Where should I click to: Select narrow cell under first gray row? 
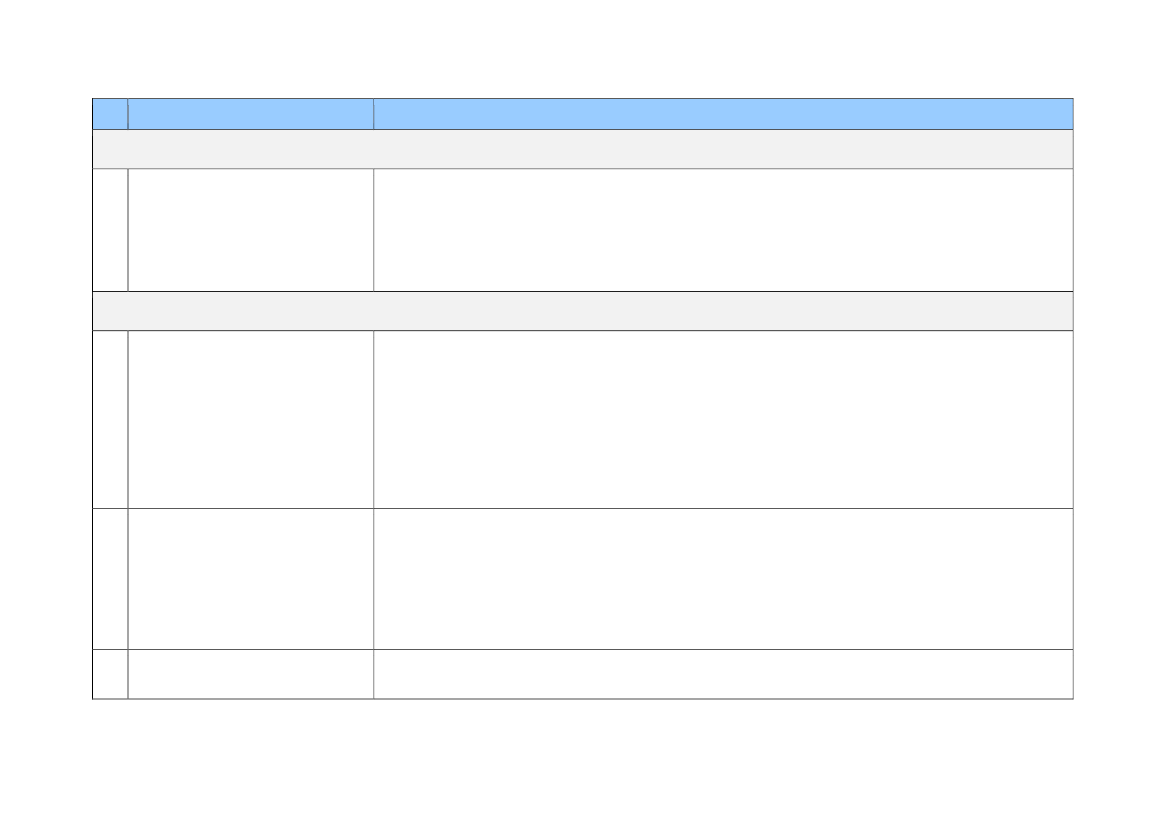point(110,230)
